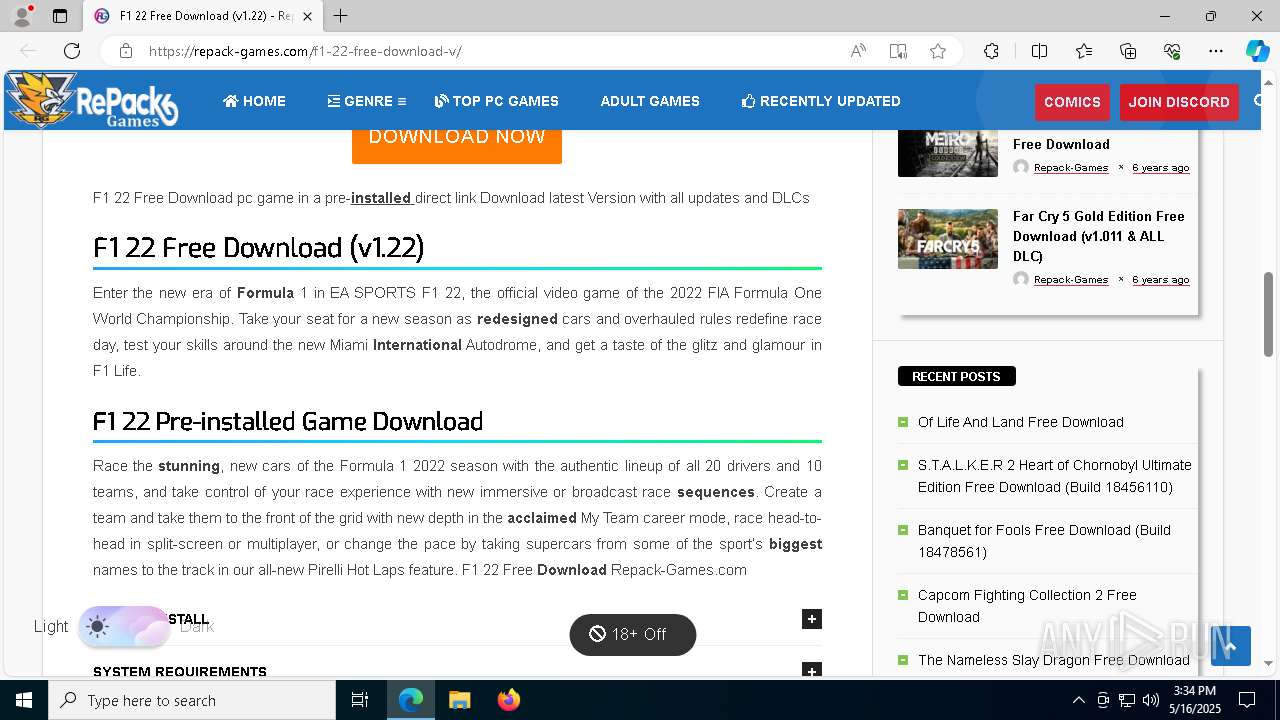This screenshot has height=720, width=1280.
Task: Go to RePack Games logo homepage
Action: 92,100
